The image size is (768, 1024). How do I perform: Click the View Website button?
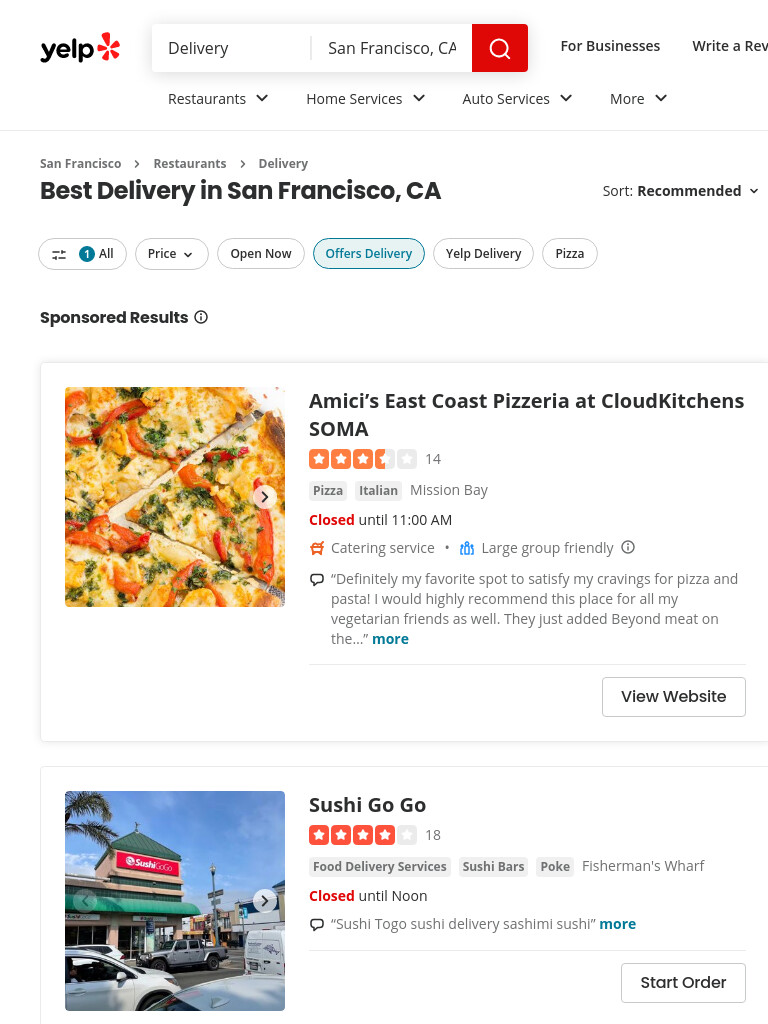(673, 697)
